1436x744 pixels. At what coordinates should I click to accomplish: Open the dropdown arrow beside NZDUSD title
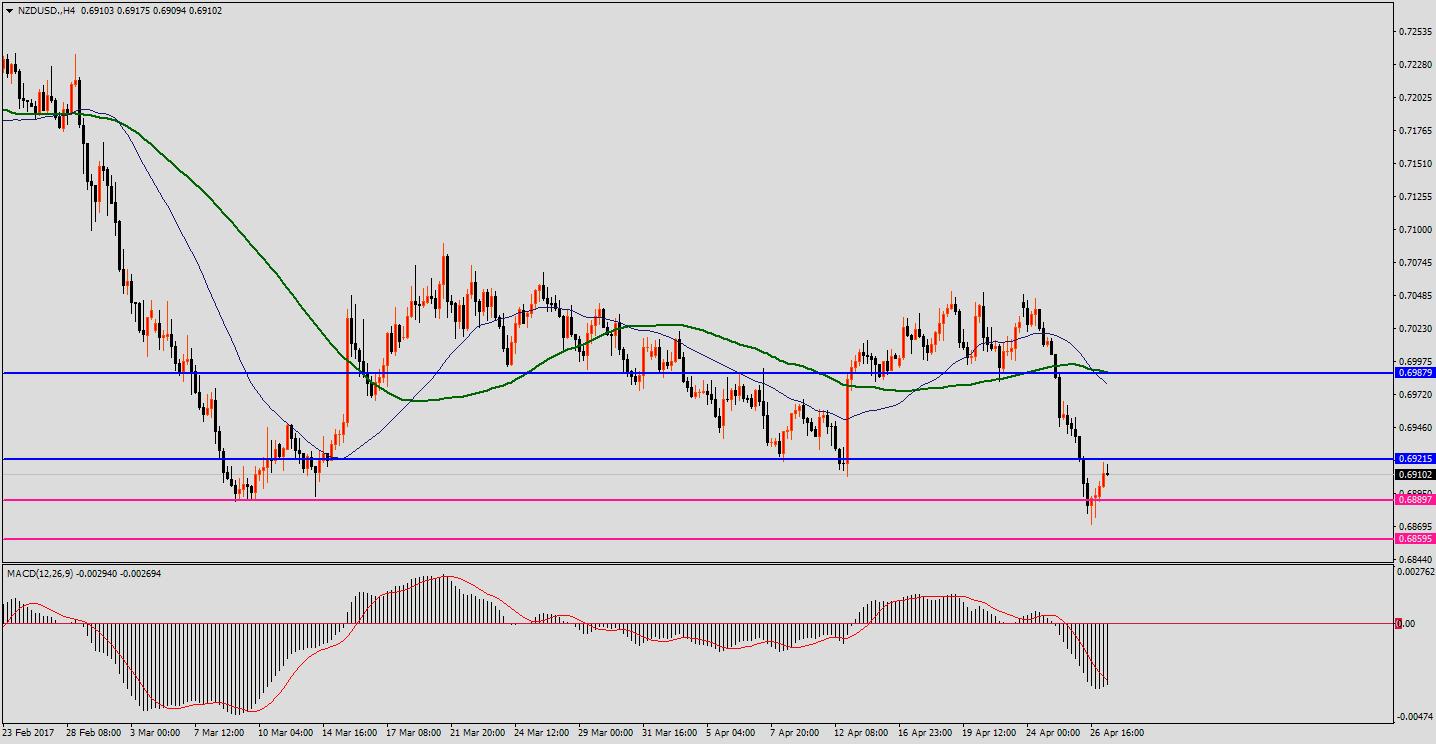point(9,11)
